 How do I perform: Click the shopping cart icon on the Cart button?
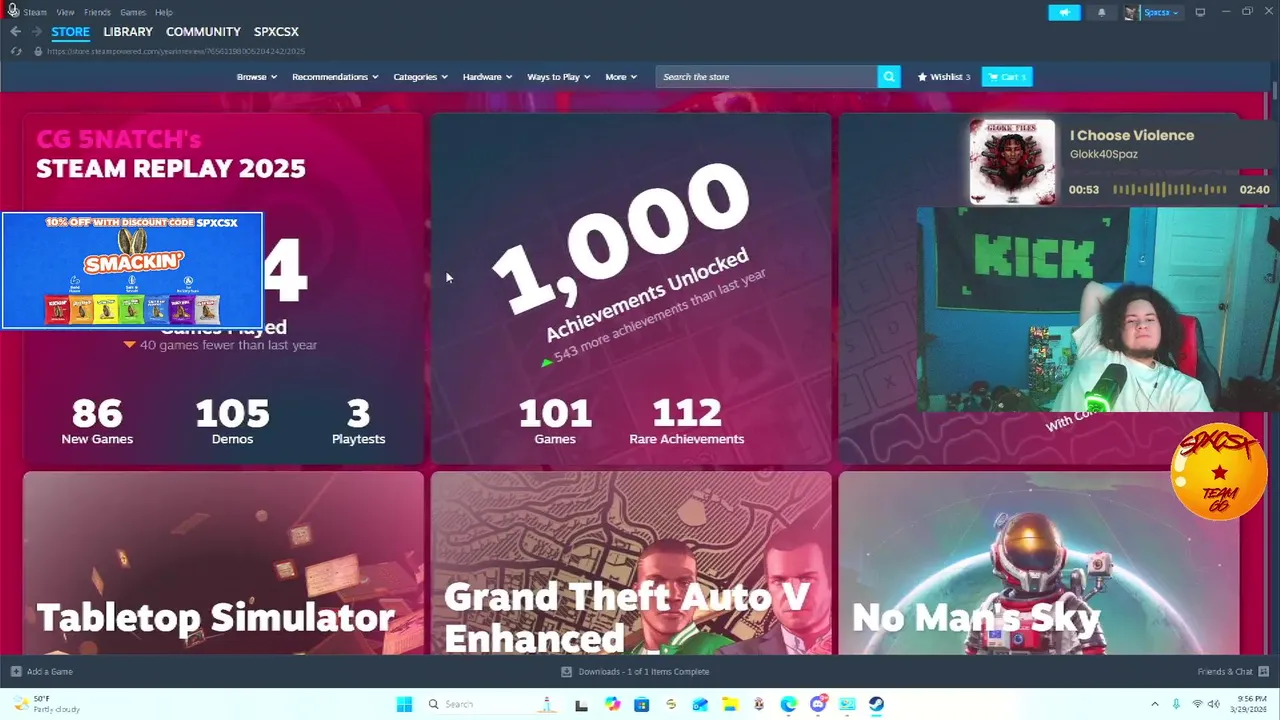pyautogui.click(x=992, y=77)
